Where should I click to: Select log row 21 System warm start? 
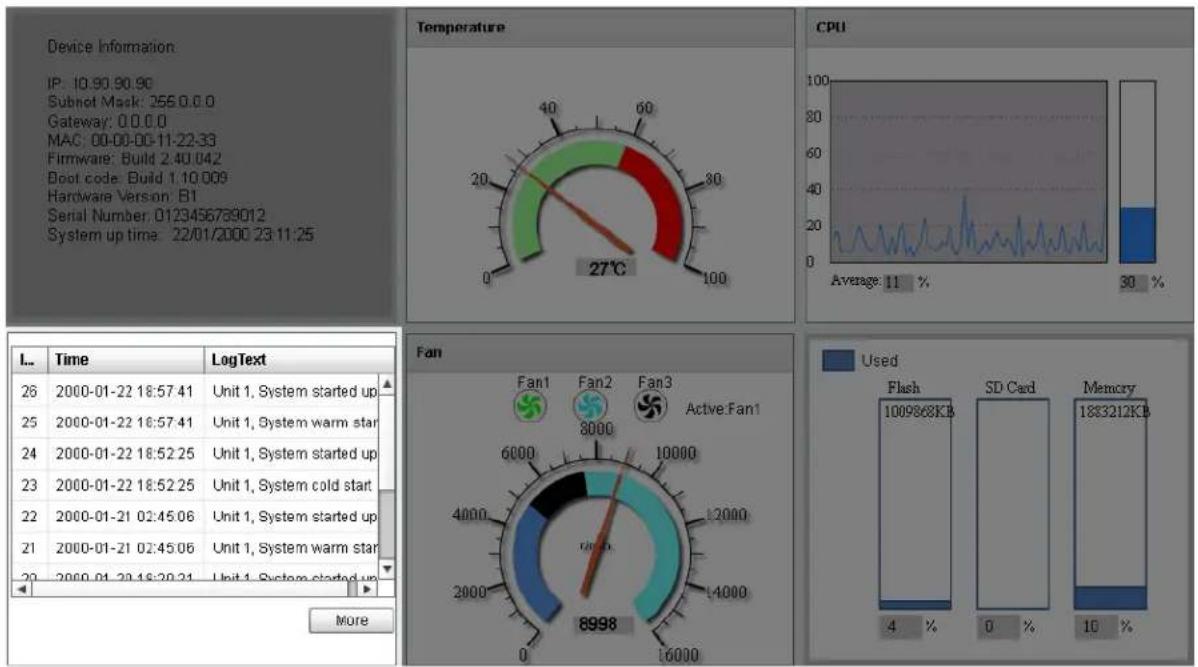(x=196, y=548)
